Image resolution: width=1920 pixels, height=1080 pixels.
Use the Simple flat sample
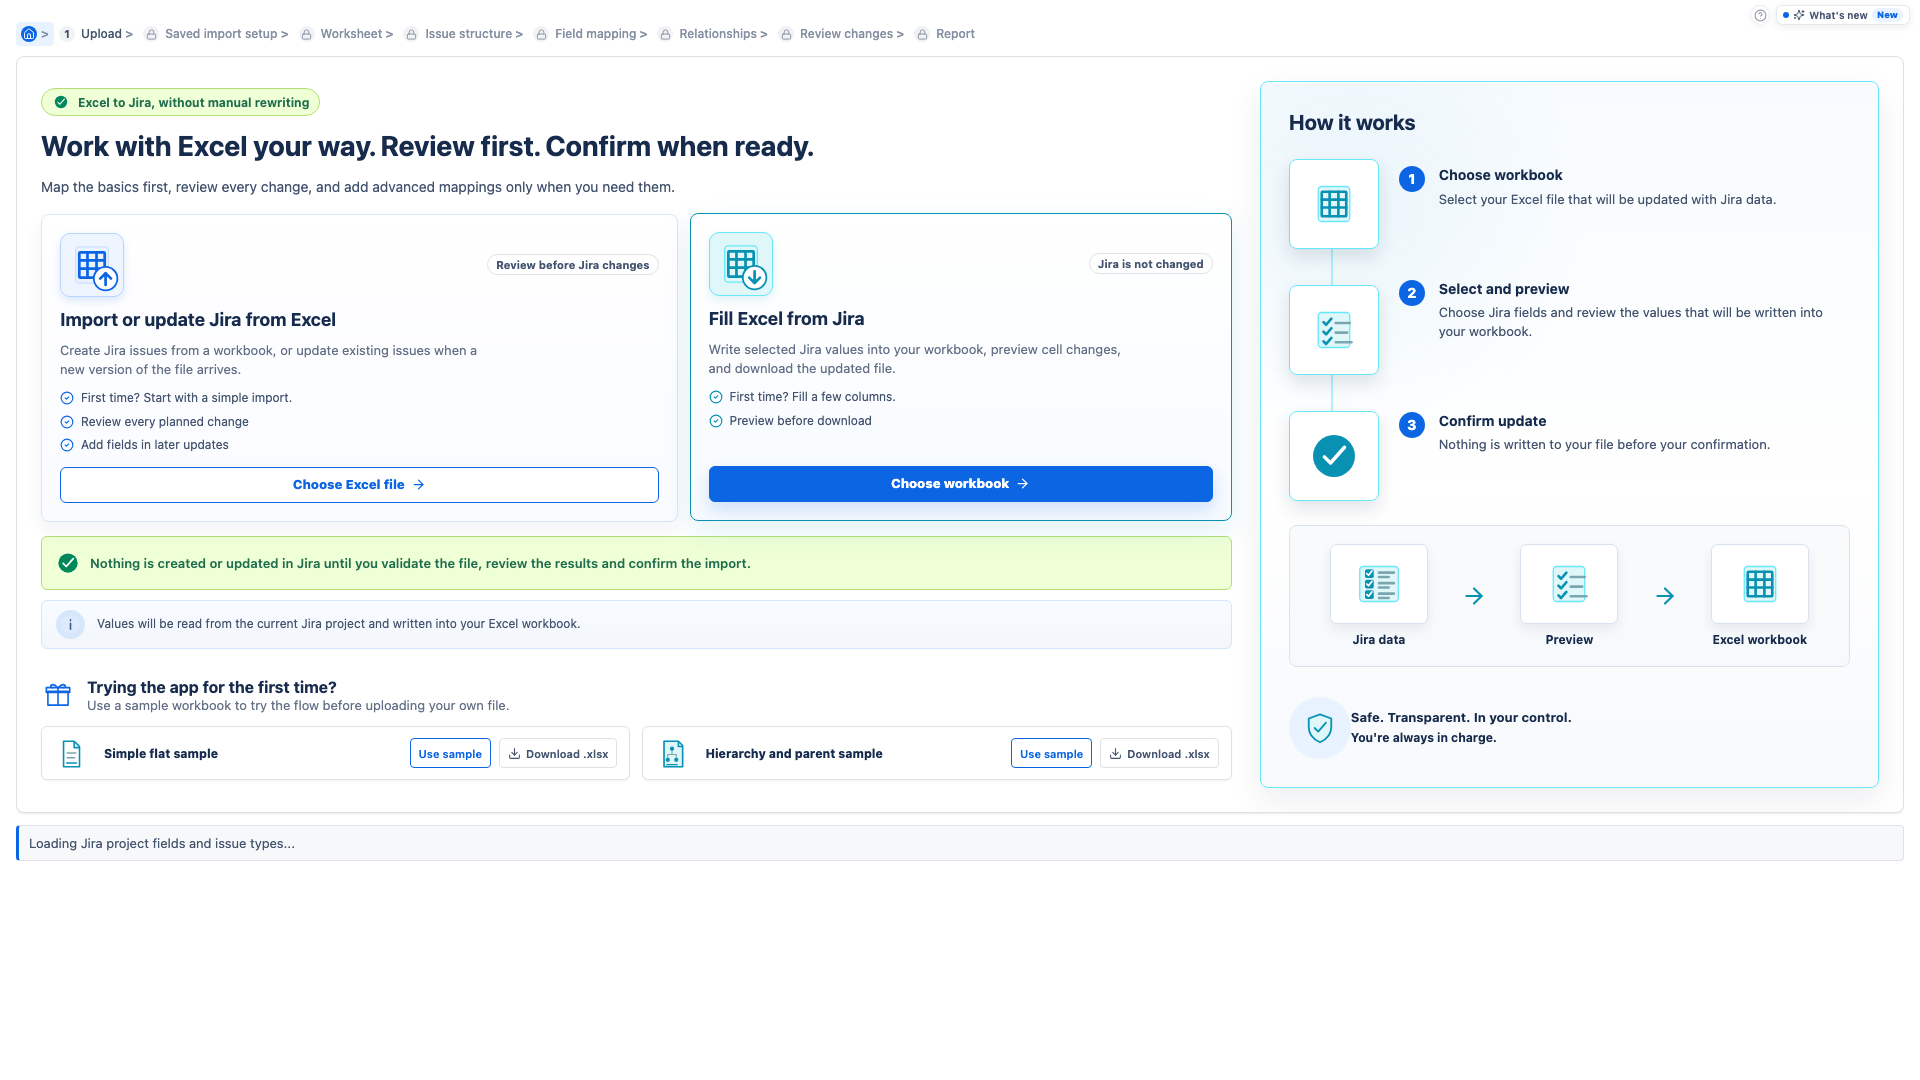pyautogui.click(x=450, y=754)
